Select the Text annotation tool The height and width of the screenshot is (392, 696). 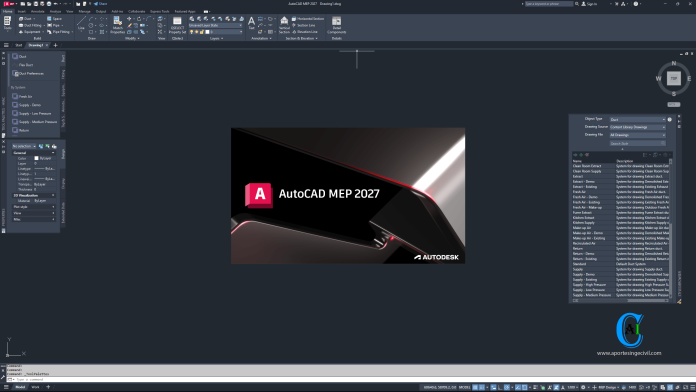(x=251, y=23)
